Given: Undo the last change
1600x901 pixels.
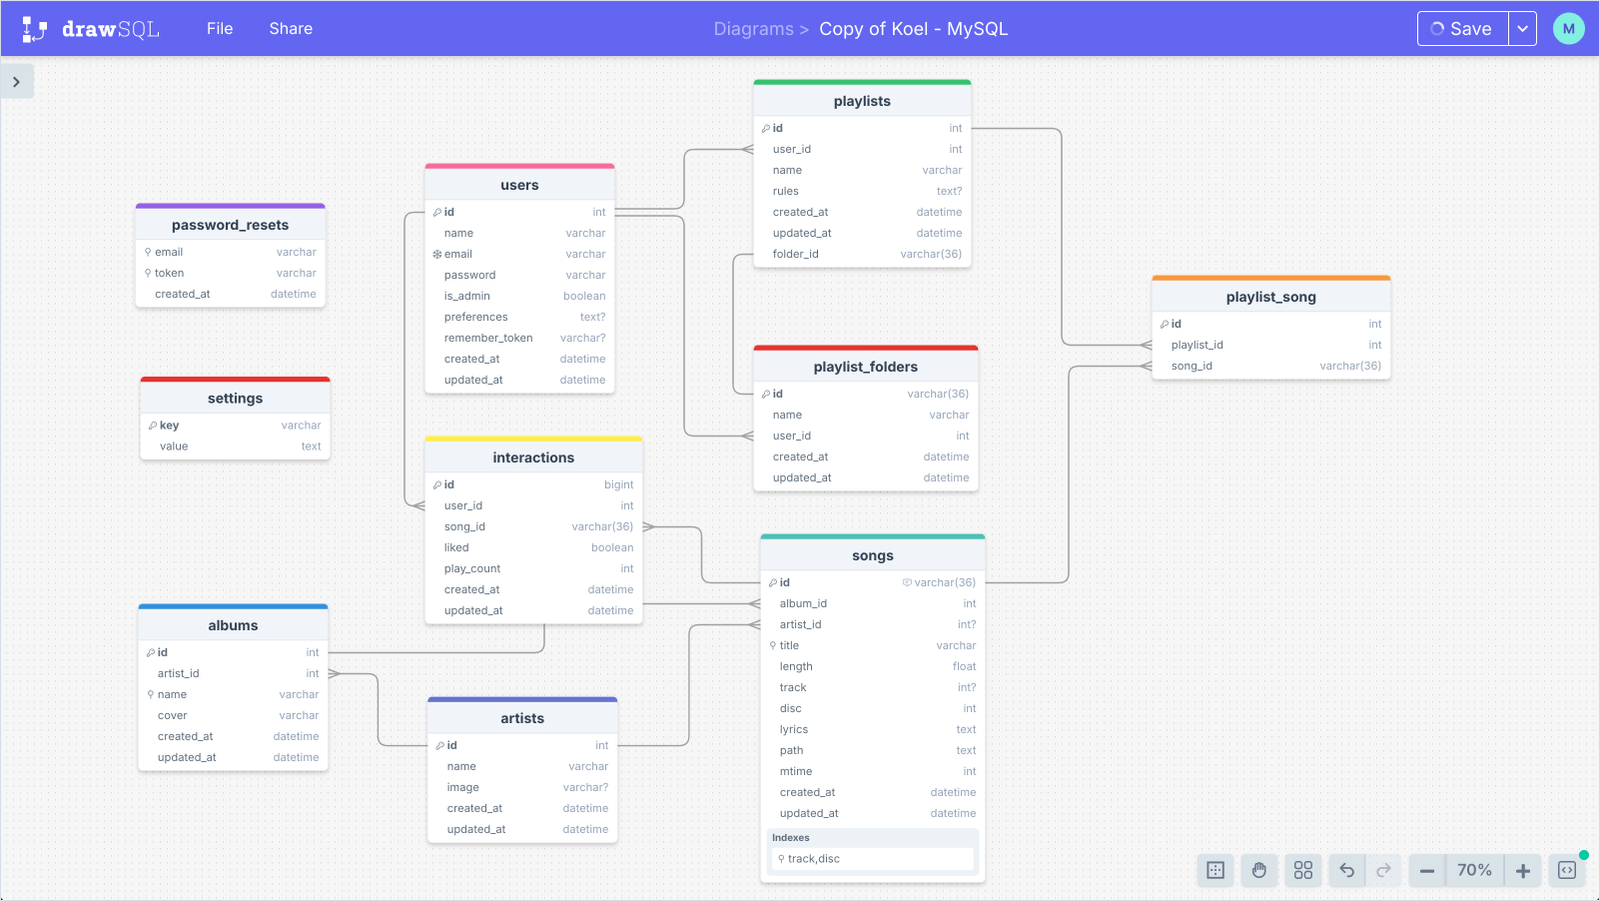Looking at the screenshot, I should [1347, 870].
